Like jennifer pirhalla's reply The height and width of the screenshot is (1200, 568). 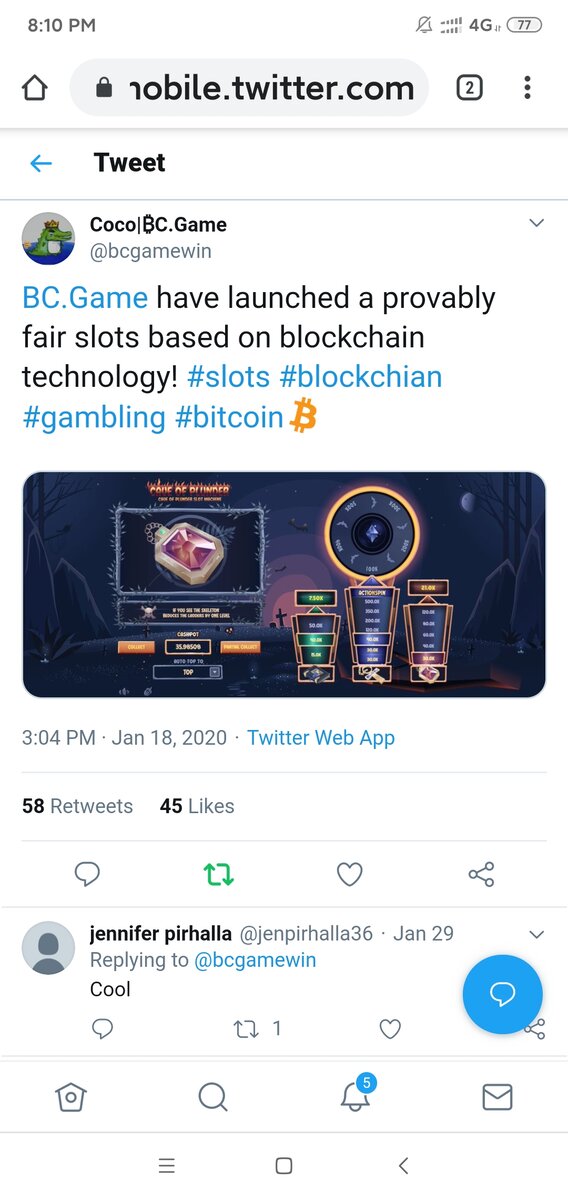pyautogui.click(x=390, y=1028)
